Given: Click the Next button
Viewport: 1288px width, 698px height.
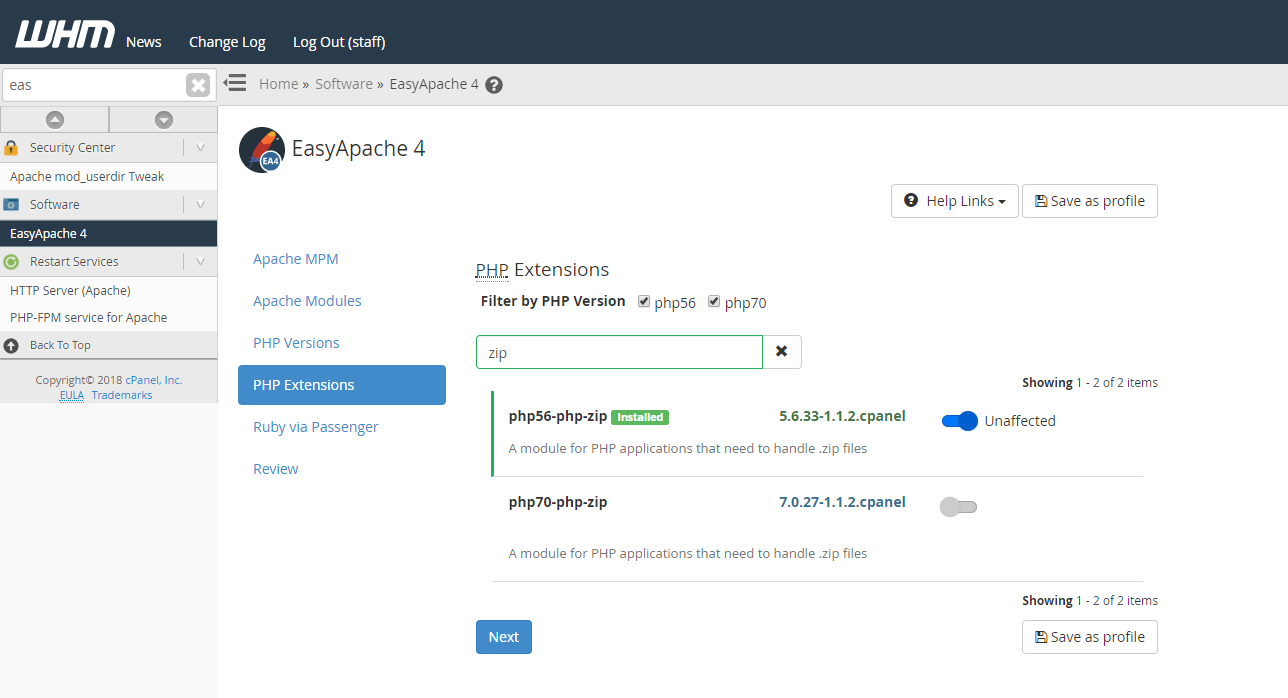Looking at the screenshot, I should pos(504,637).
